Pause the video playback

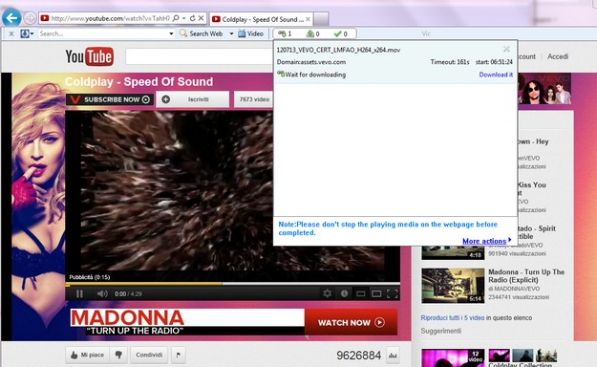[x=79, y=294]
